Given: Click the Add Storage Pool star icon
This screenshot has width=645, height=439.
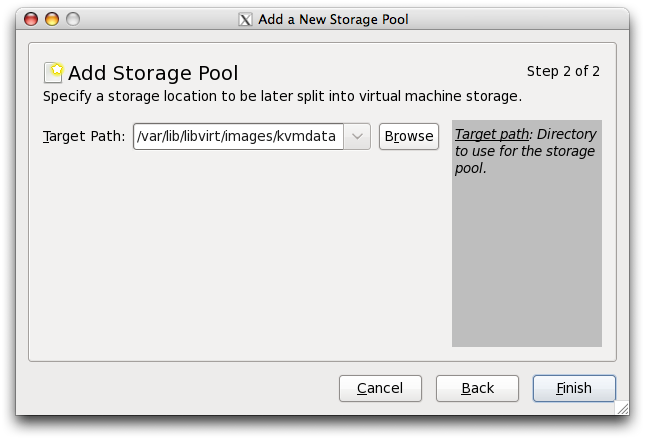Looking at the screenshot, I should (x=54, y=72).
